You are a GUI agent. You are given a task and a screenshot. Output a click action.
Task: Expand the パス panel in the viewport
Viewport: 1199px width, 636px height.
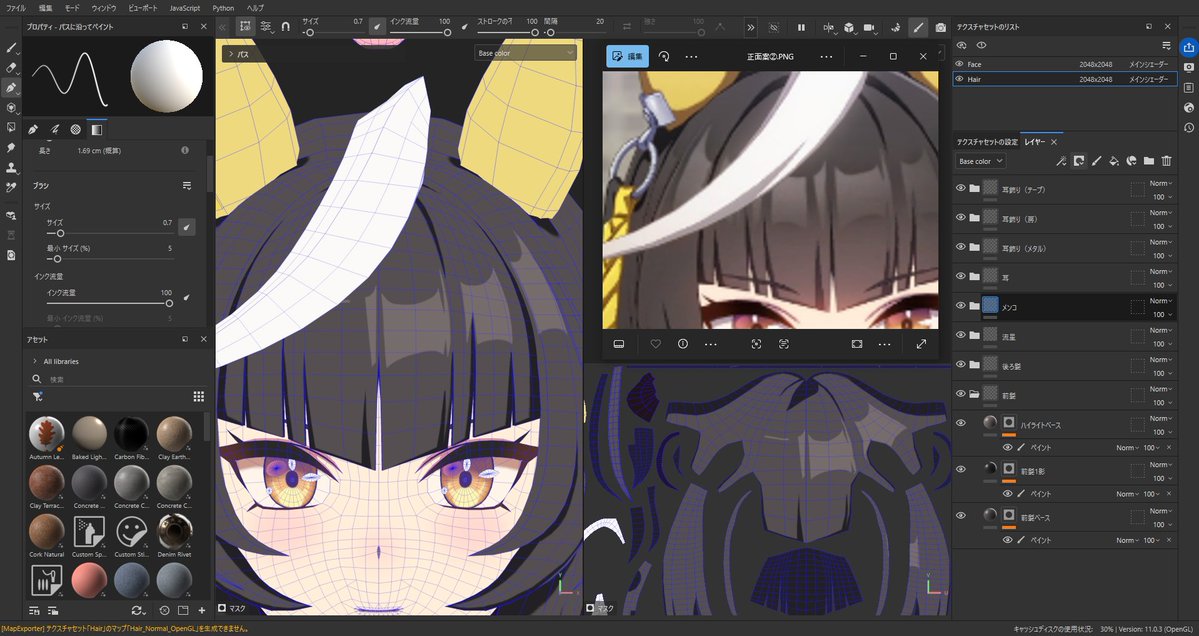pyautogui.click(x=231, y=54)
